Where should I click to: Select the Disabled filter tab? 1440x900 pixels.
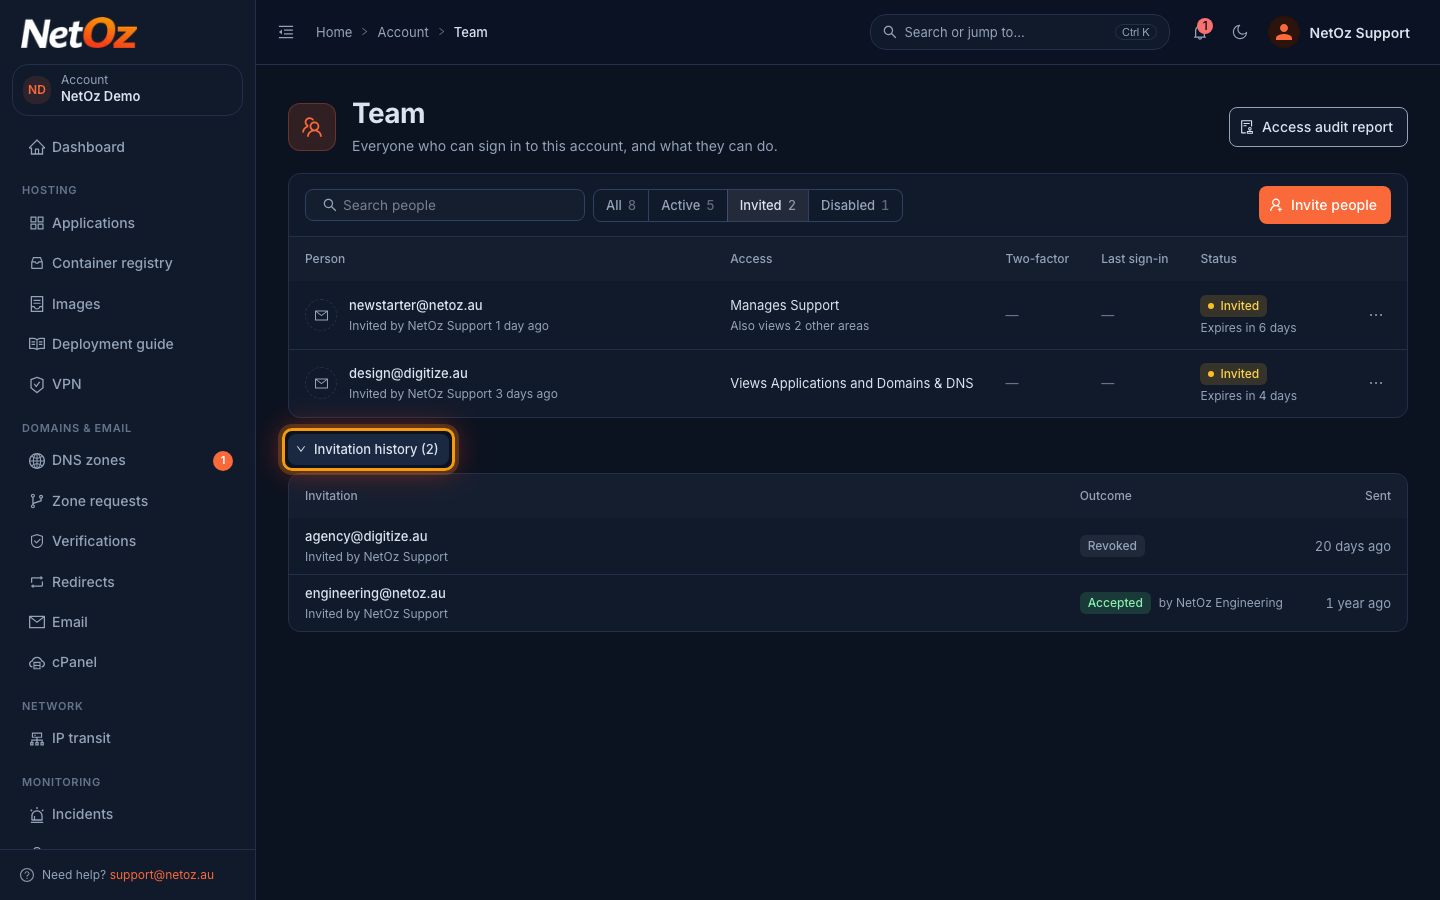[x=855, y=205]
